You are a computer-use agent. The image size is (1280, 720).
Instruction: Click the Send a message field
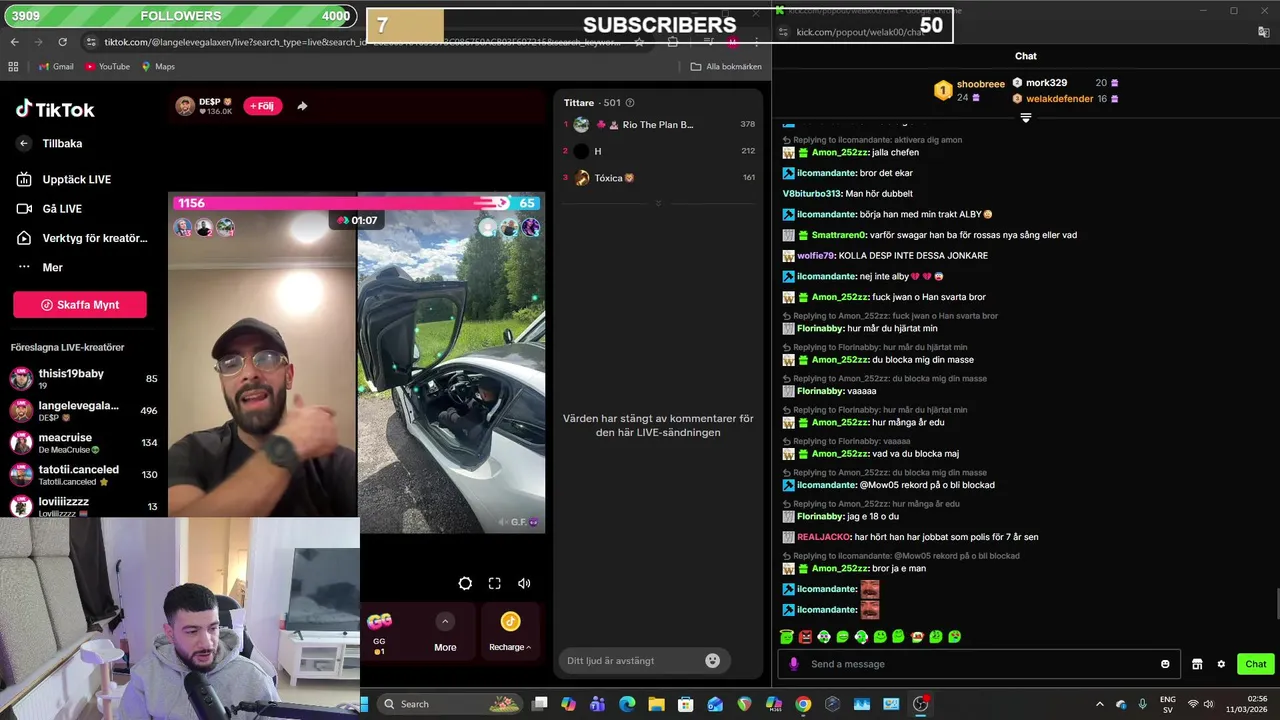coord(980,664)
